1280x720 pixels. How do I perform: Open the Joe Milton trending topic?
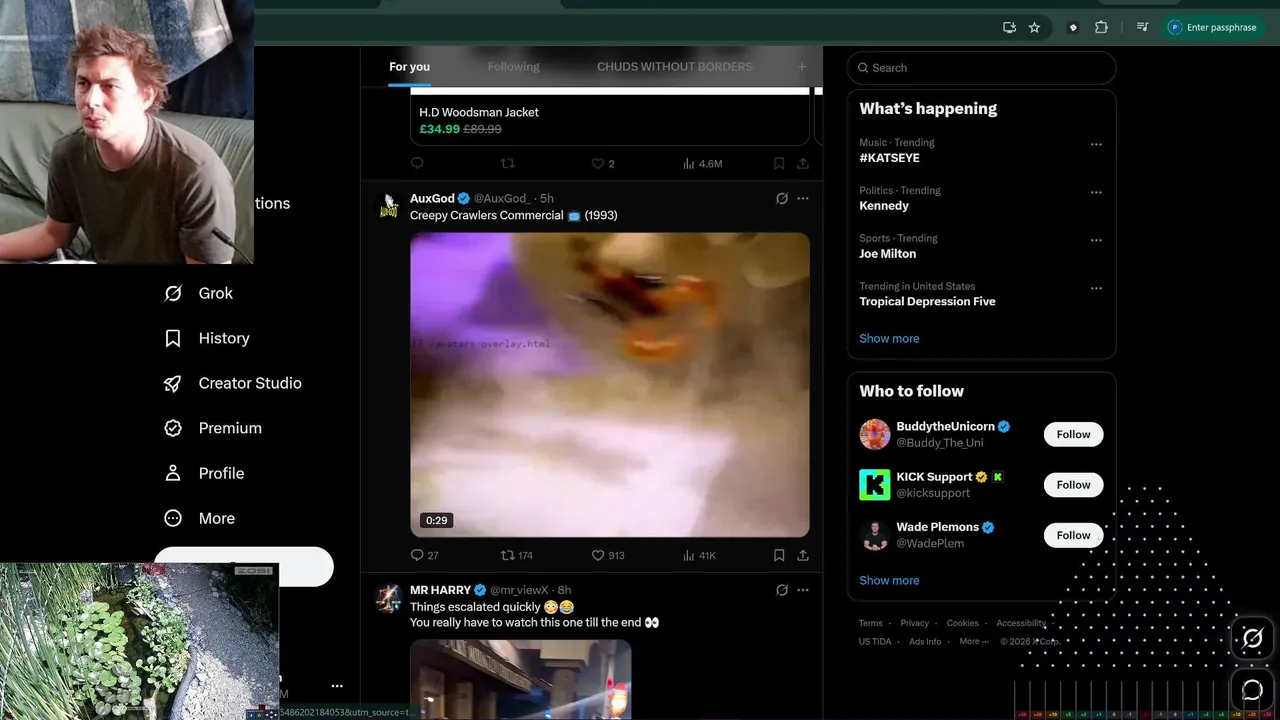pos(887,254)
